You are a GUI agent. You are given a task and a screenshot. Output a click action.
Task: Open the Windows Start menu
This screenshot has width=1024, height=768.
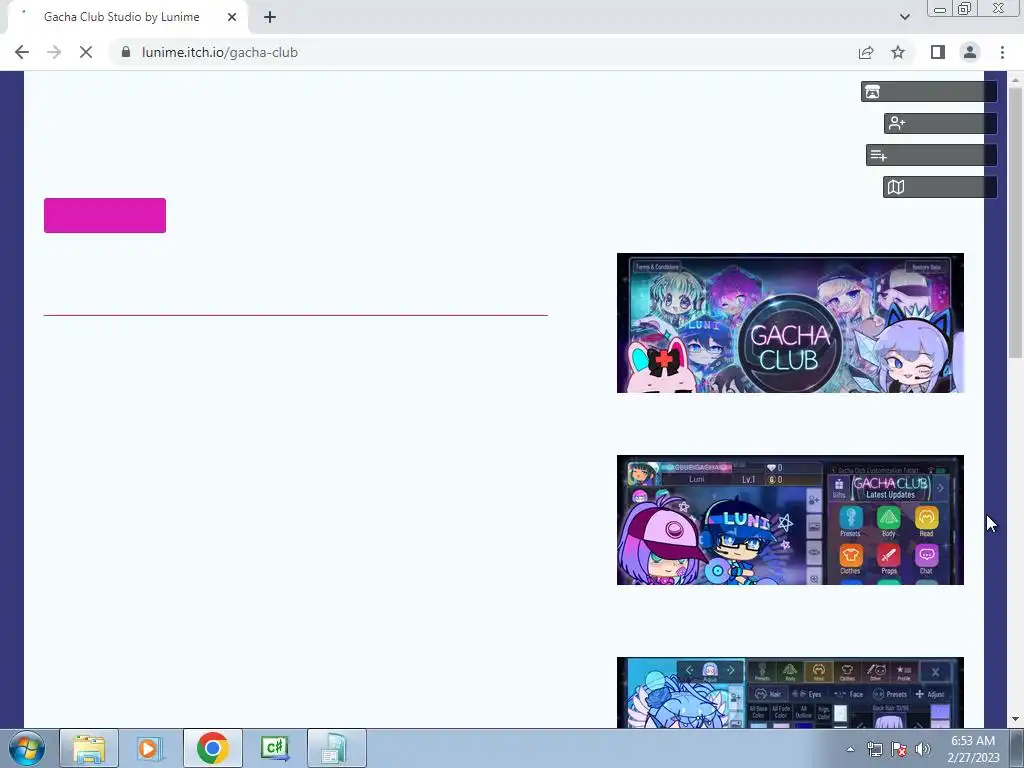[27, 748]
